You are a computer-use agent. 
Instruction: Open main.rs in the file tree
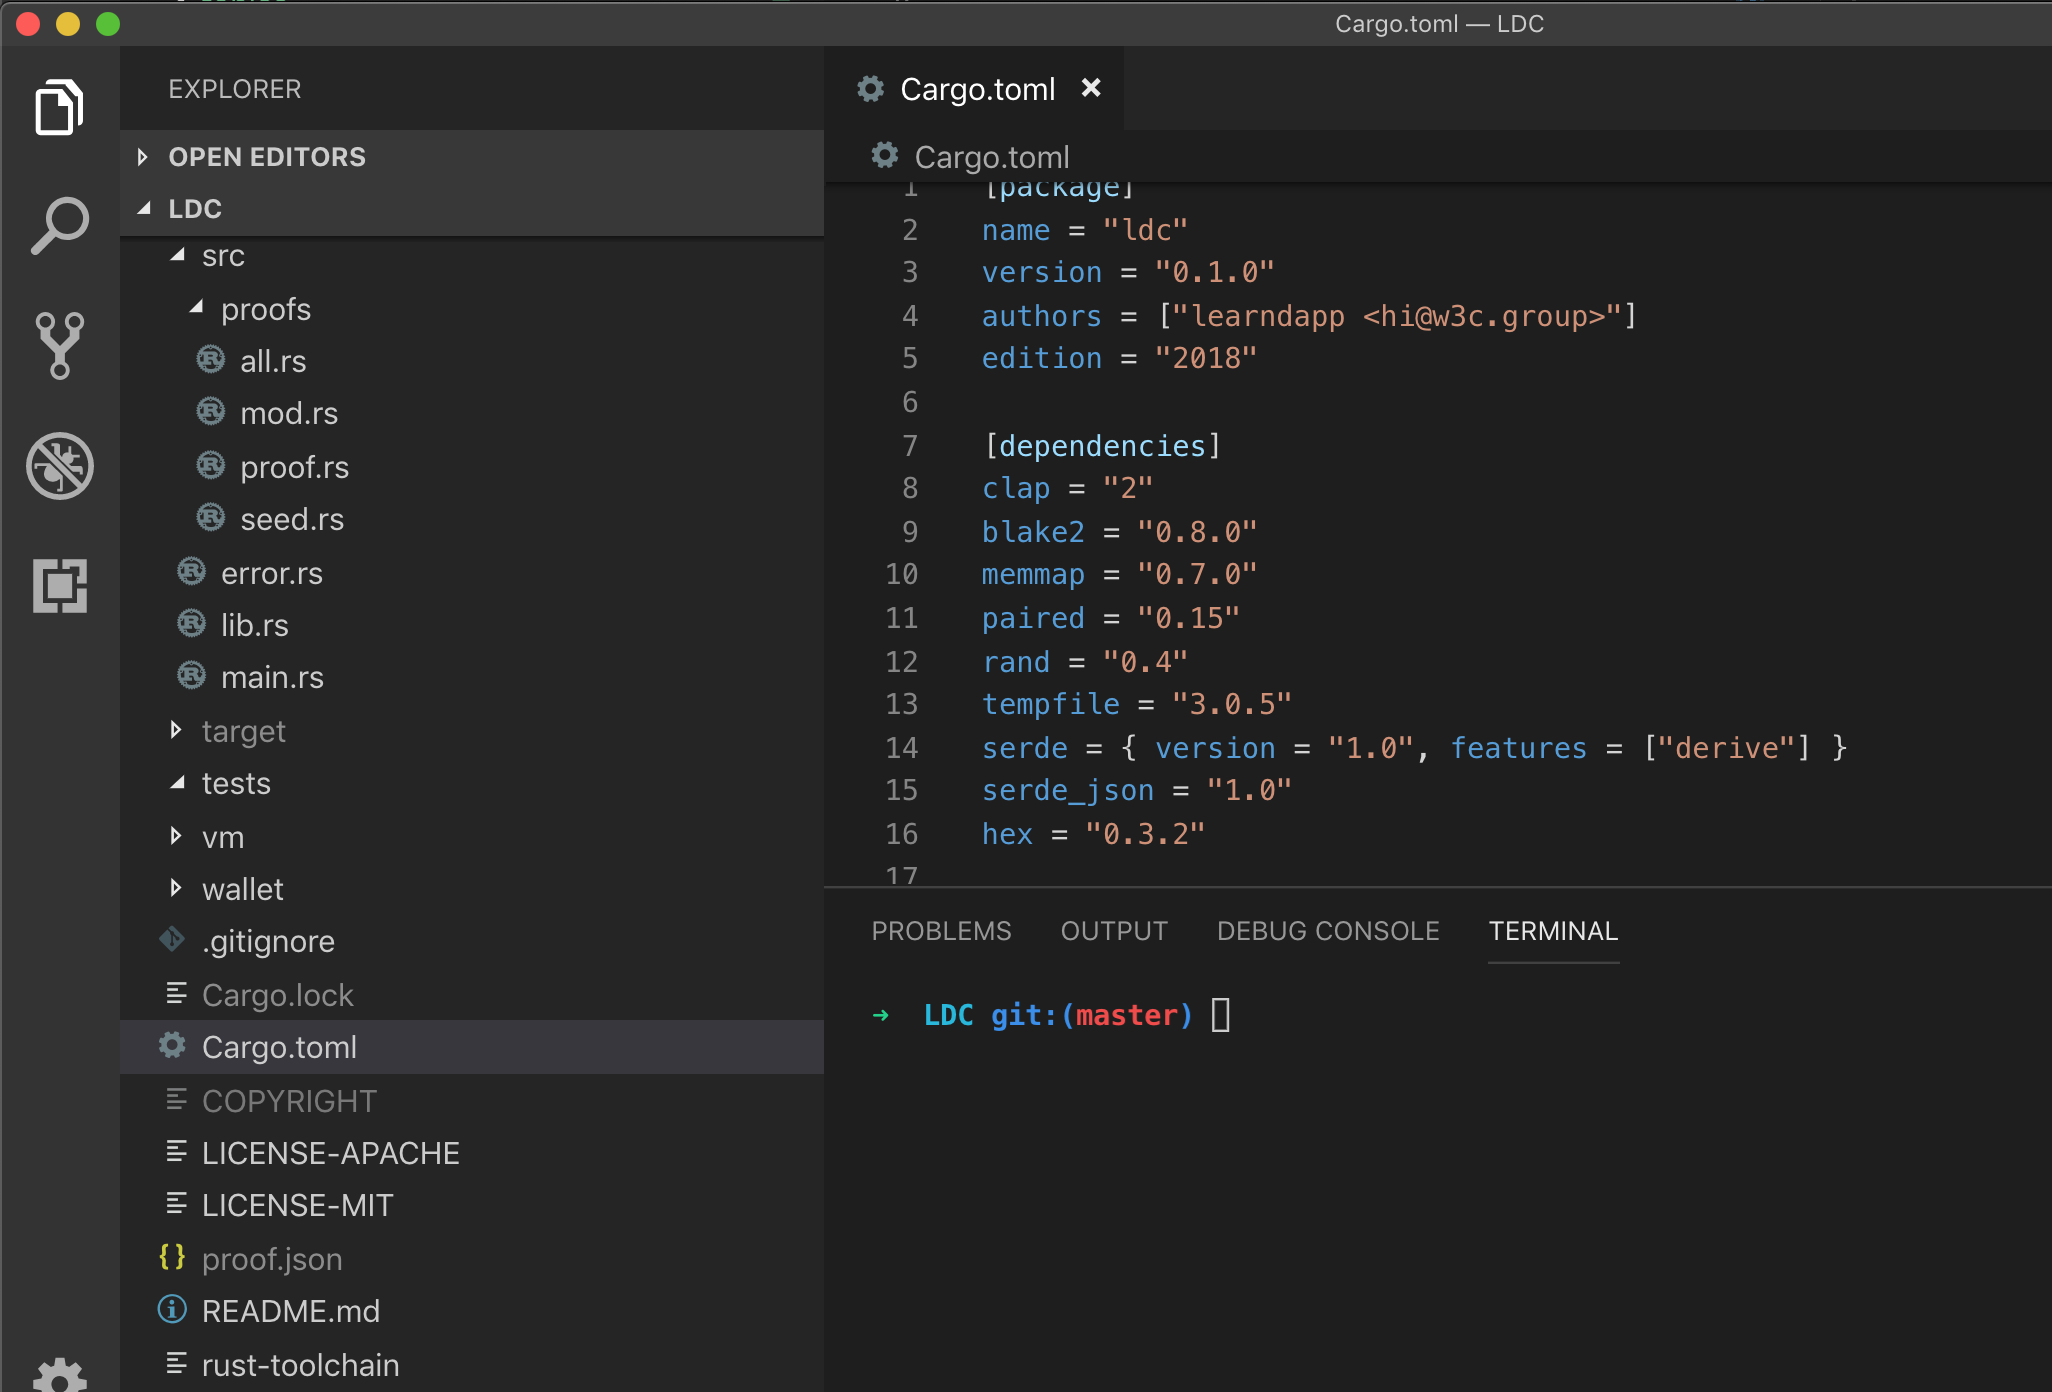(272, 678)
